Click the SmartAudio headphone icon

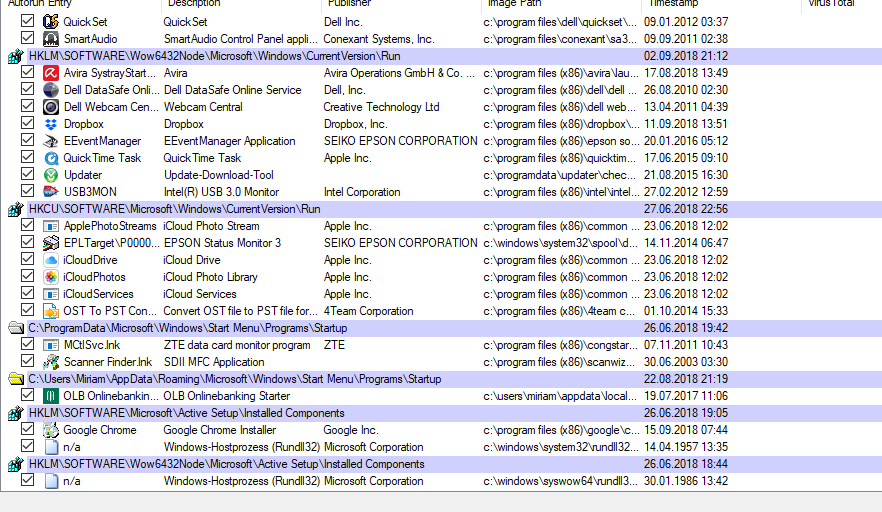tap(51, 39)
